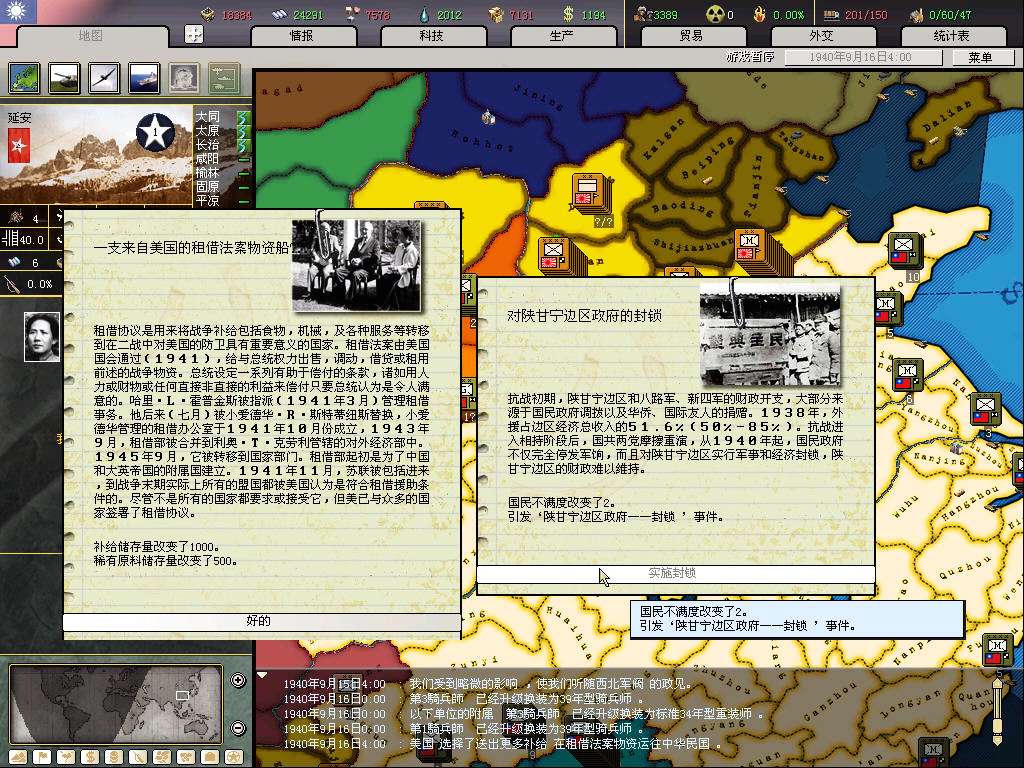Select 大同 in the province list

pos(208,116)
